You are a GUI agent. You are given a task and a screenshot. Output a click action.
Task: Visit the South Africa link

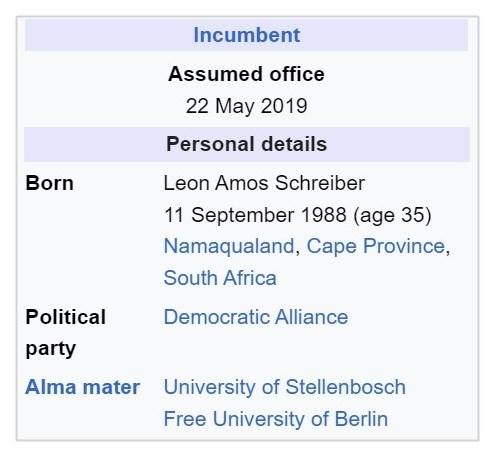(220, 278)
